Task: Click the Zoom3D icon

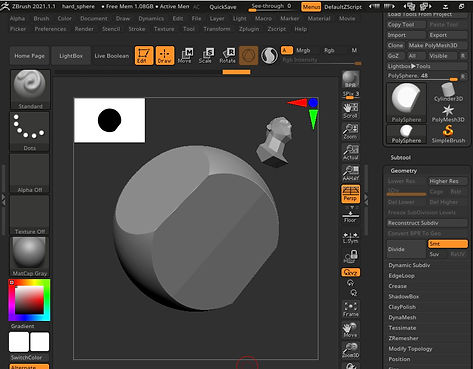Action: point(350,351)
